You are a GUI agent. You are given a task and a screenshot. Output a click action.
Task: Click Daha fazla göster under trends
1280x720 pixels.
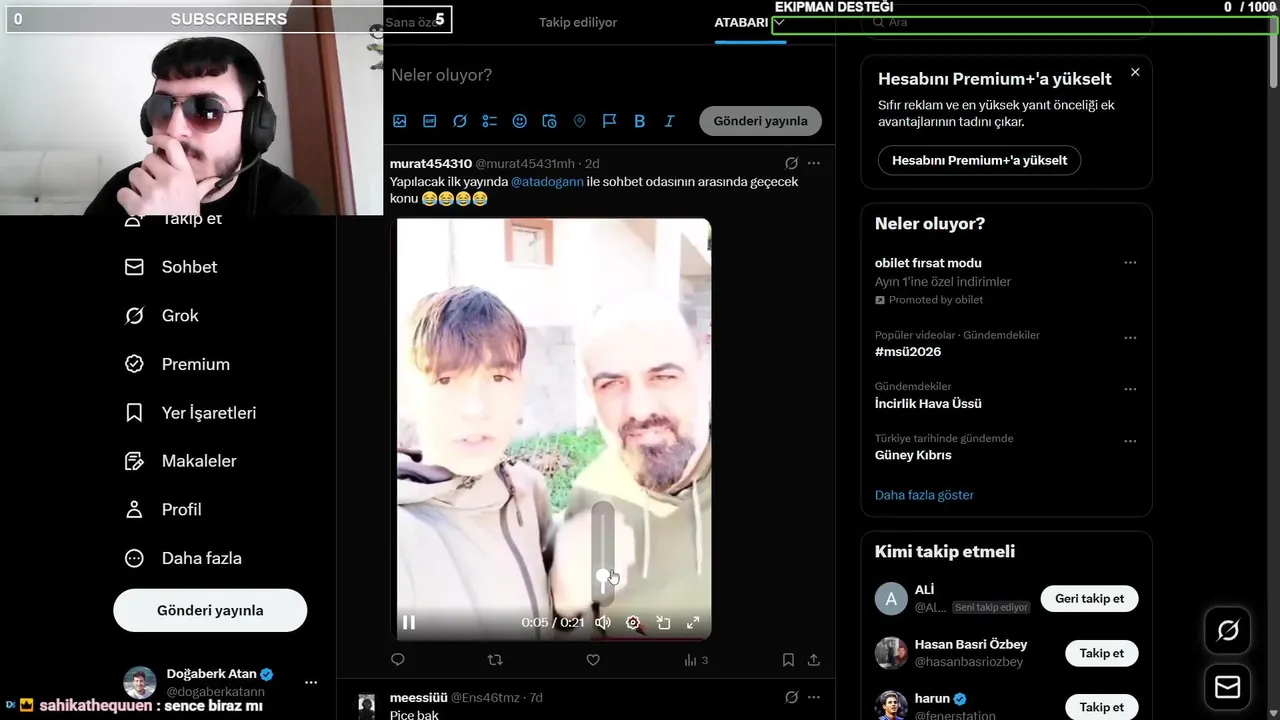(924, 495)
